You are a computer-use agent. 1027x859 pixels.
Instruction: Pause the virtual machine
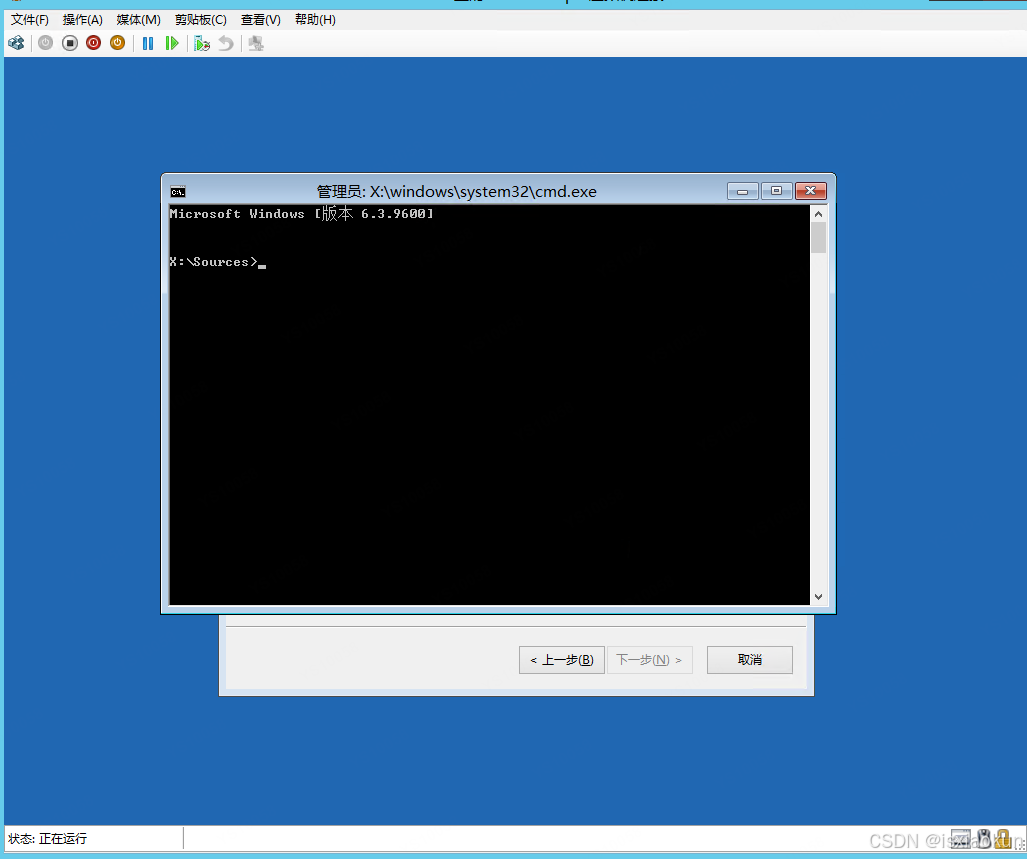tap(147, 43)
